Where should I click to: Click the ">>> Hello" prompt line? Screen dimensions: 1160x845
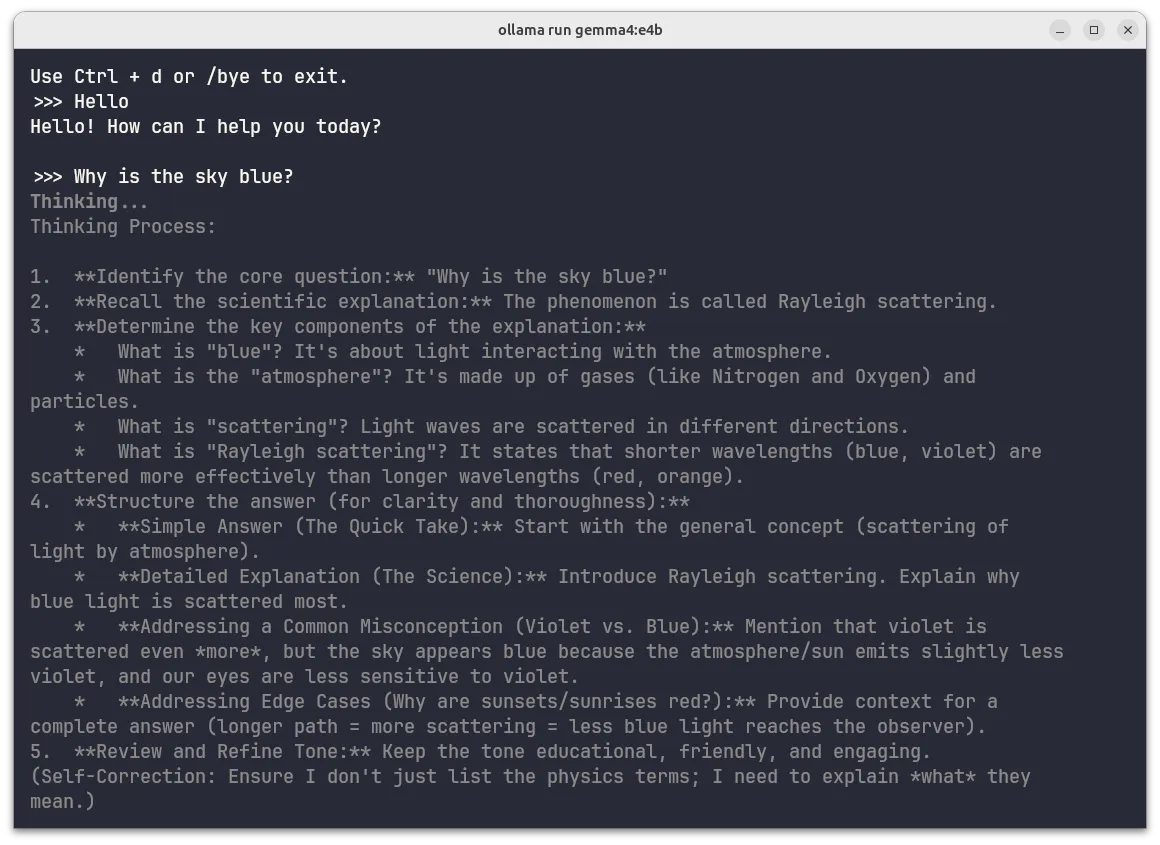(81, 102)
